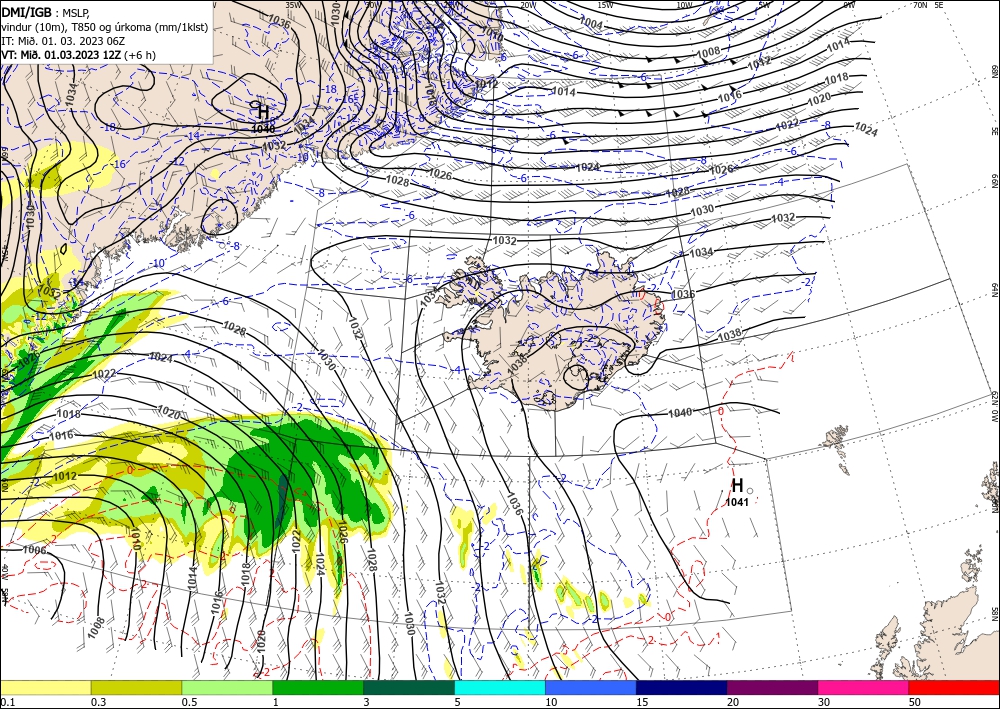Click the yellow 0.1–0.3 mm legend swatch
The width and height of the screenshot is (1000, 709).
coord(45,687)
